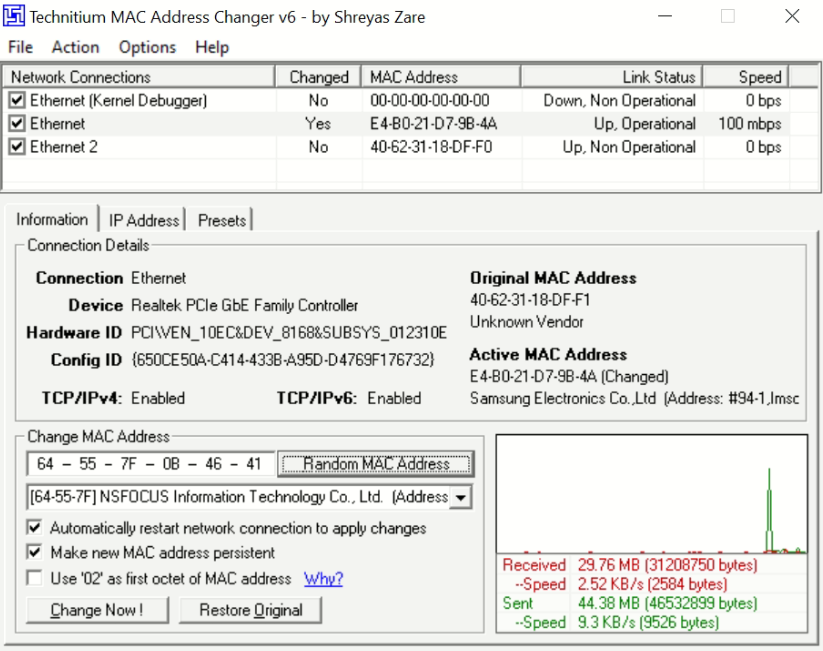Screen dimensions: 823x651
Task: Toggle Make new MAC address persistent
Action: pos(35,552)
